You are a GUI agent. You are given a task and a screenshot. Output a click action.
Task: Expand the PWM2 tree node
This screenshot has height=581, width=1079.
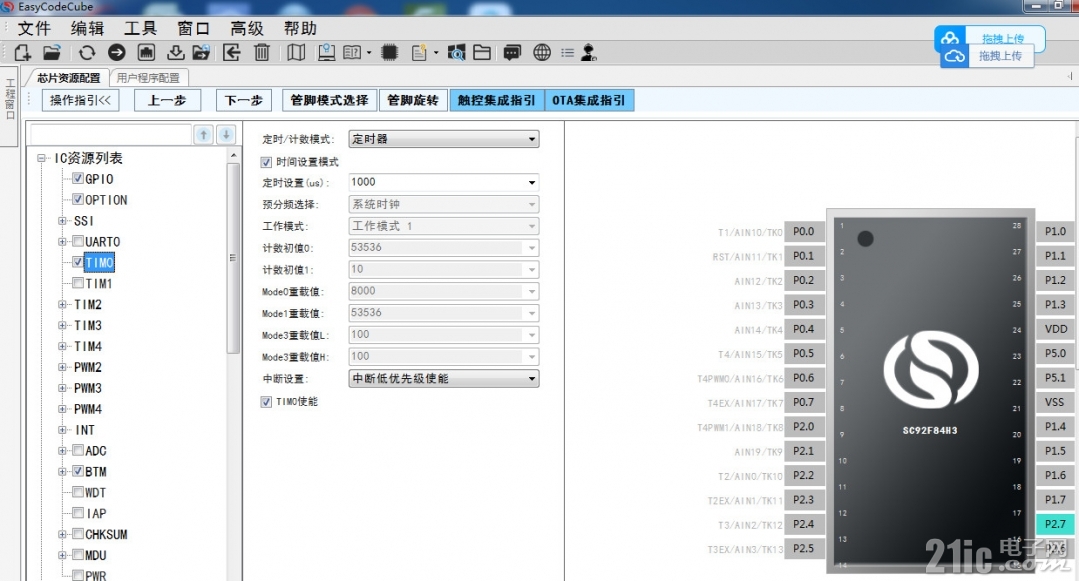point(62,367)
